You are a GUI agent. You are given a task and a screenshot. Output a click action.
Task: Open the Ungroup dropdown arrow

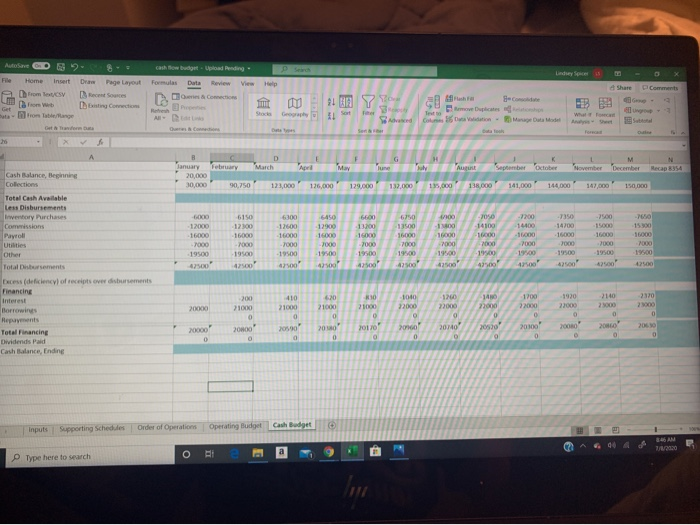658,110
